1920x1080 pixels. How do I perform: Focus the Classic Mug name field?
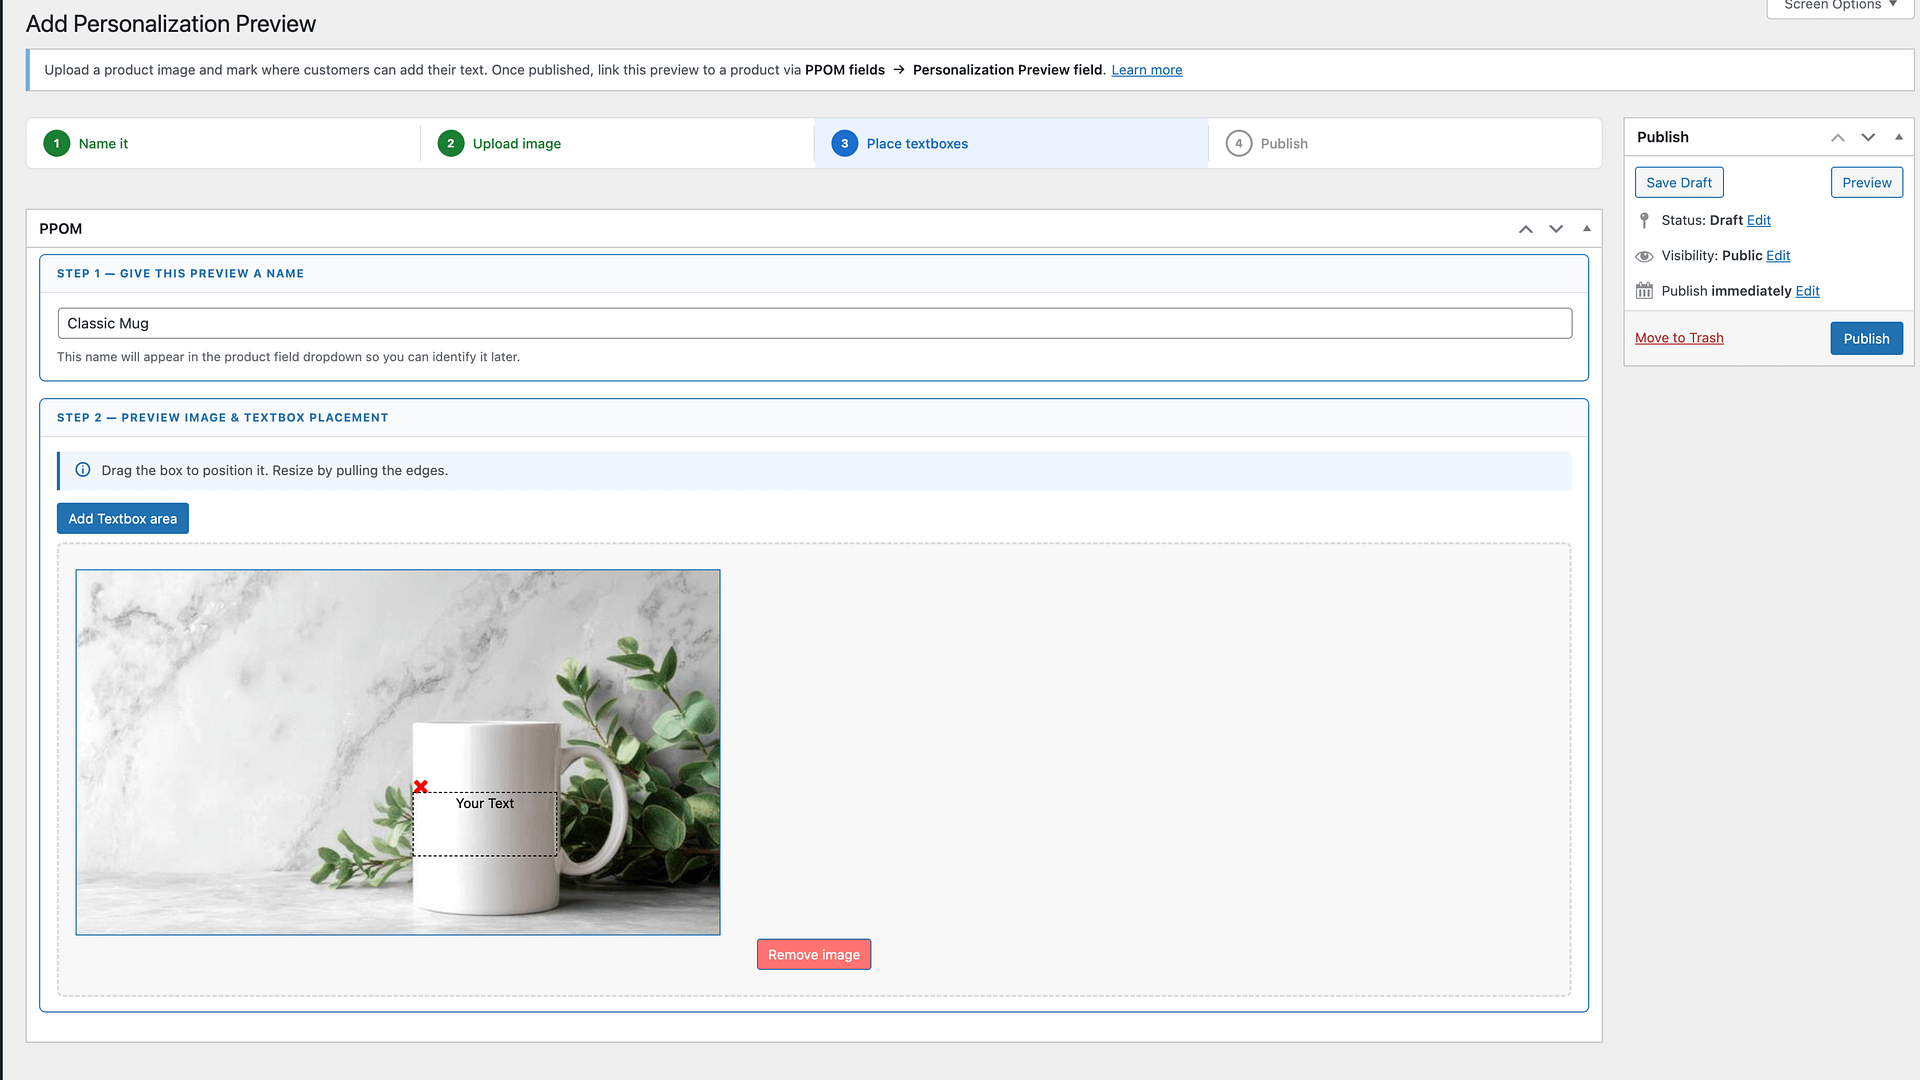pyautogui.click(x=815, y=323)
